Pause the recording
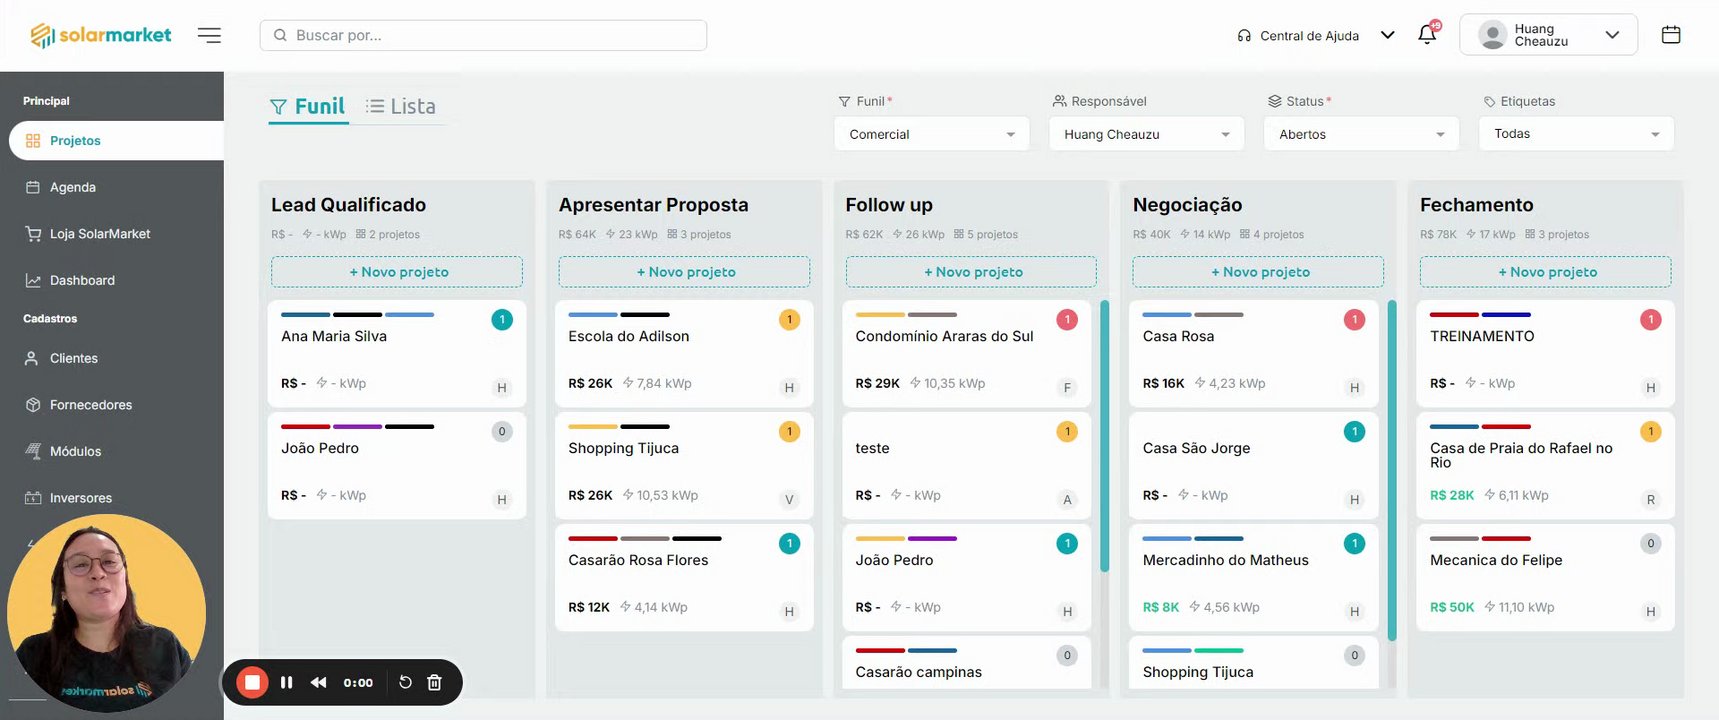Screen dimensions: 1719x720 point(287,682)
